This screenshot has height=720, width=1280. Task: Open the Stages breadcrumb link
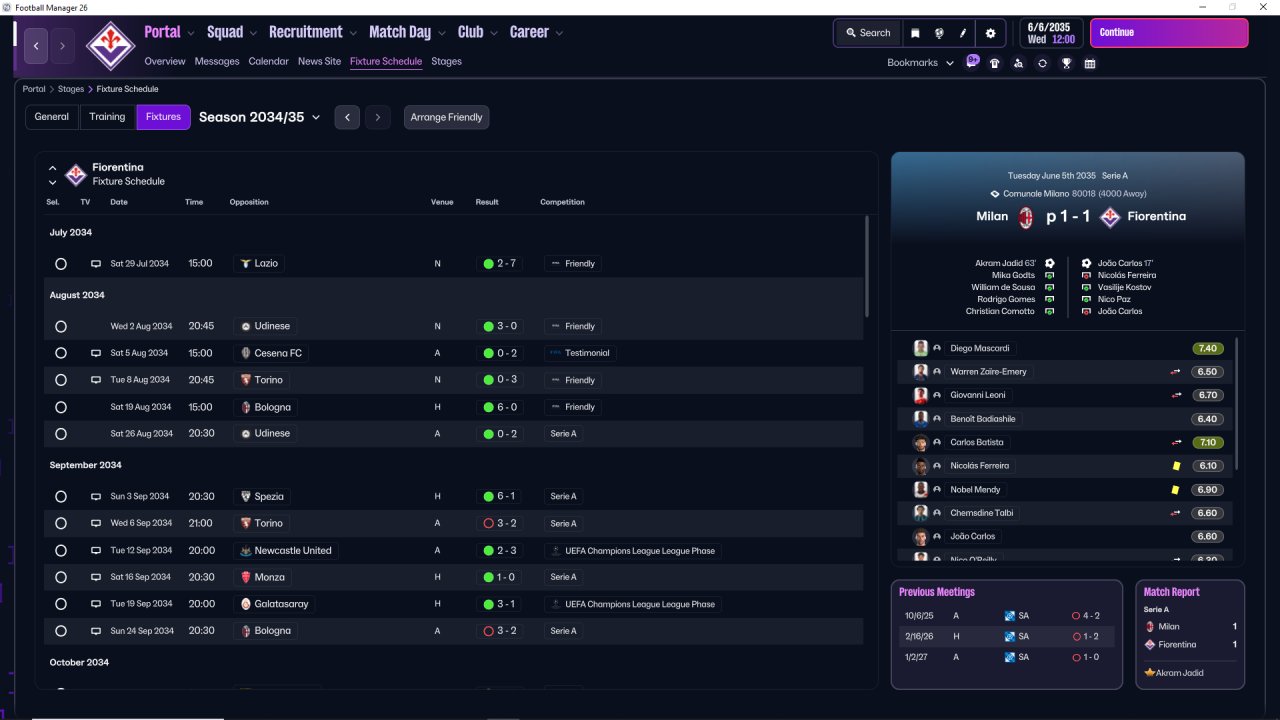click(x=71, y=89)
